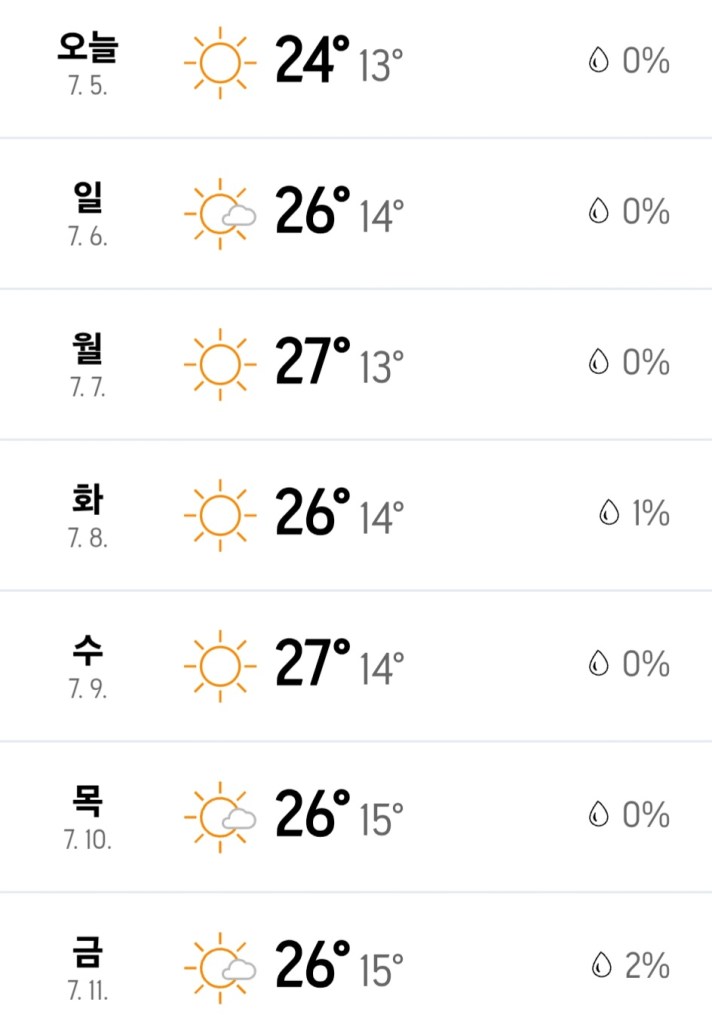Viewport: 712px width, 1024px height.
Task: Open the 오늘 forecast day label
Action: coord(88,60)
